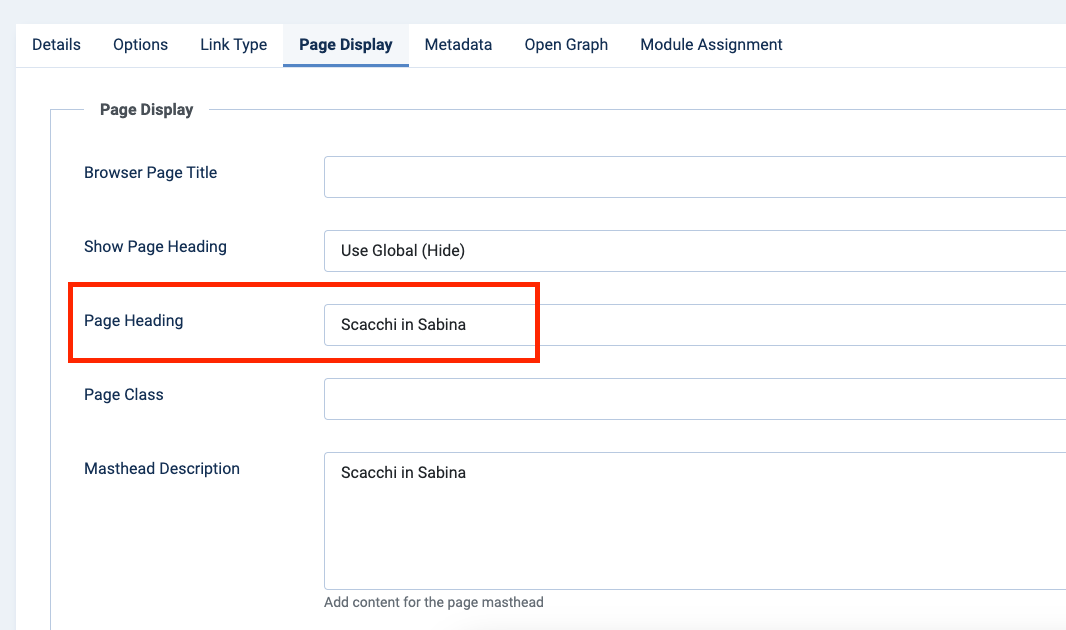Select the Page Display tab
This screenshot has width=1066, height=630.
(345, 45)
